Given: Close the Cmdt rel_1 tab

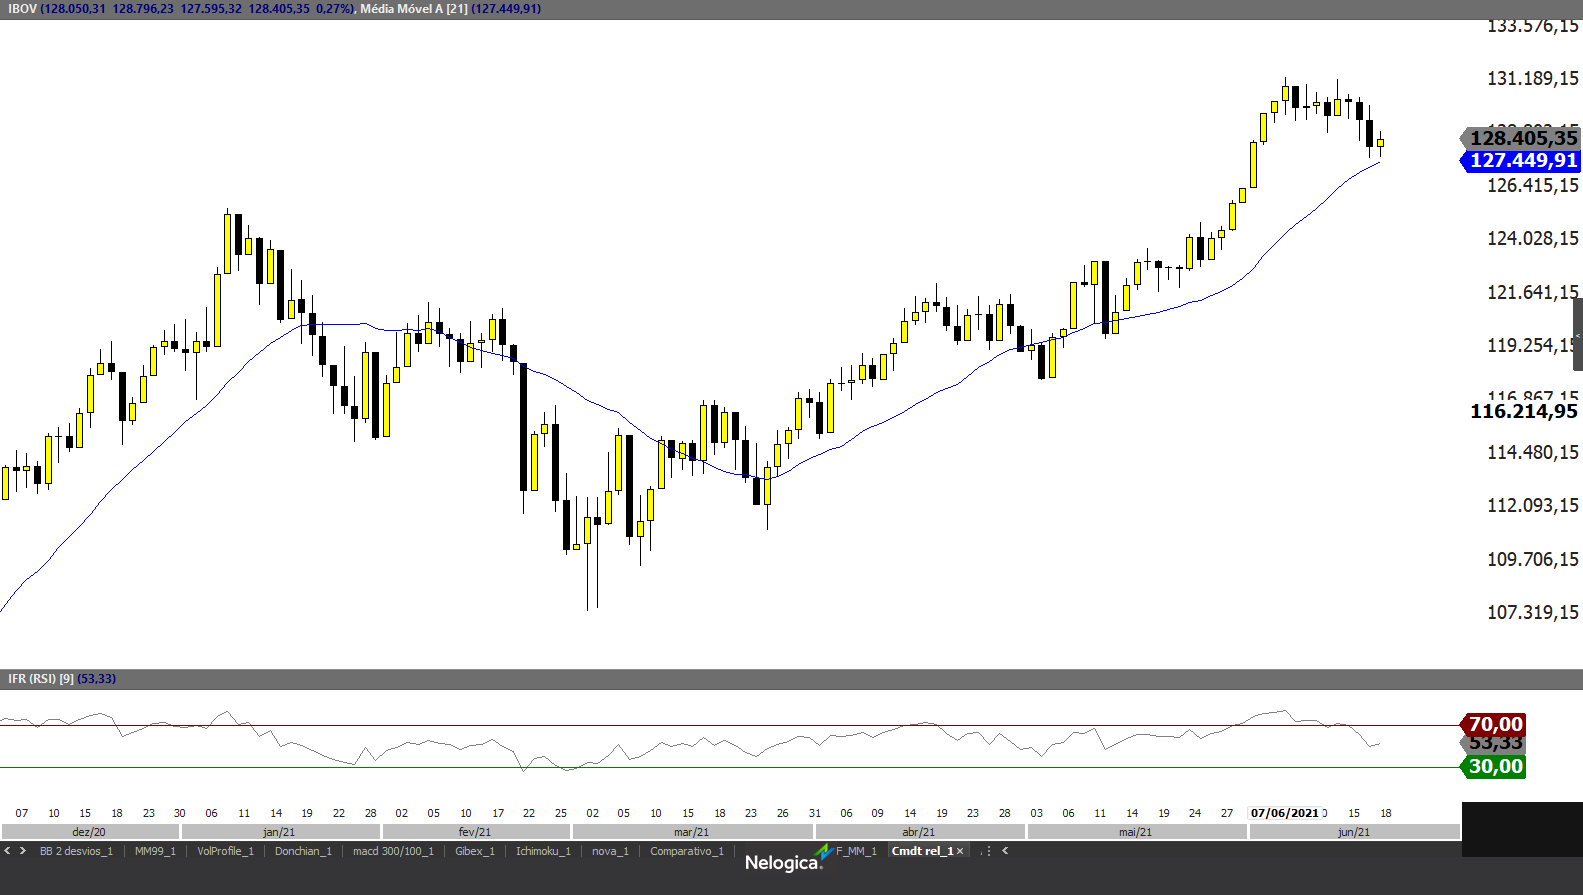Looking at the screenshot, I should [x=960, y=851].
